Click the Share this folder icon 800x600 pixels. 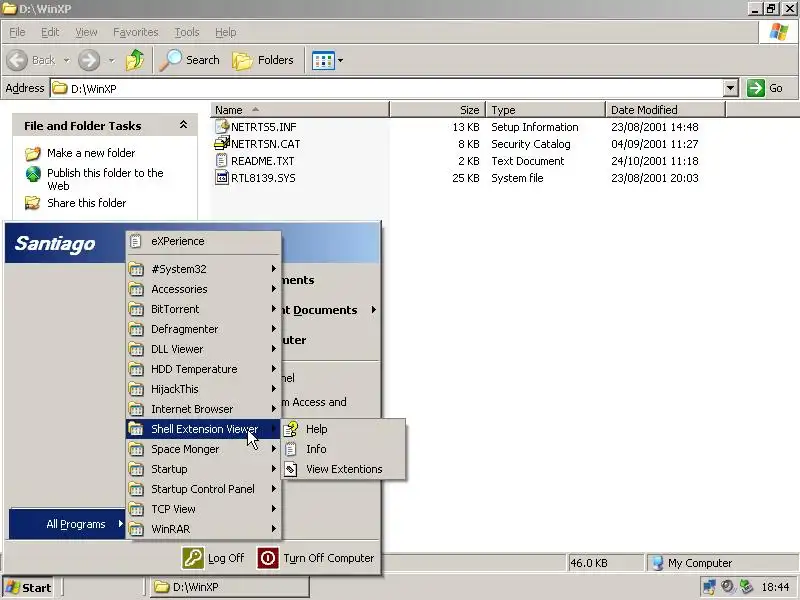pyautogui.click(x=33, y=203)
